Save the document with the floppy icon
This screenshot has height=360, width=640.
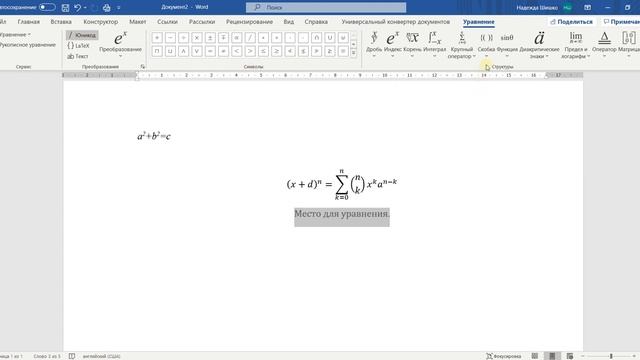(x=65, y=7)
